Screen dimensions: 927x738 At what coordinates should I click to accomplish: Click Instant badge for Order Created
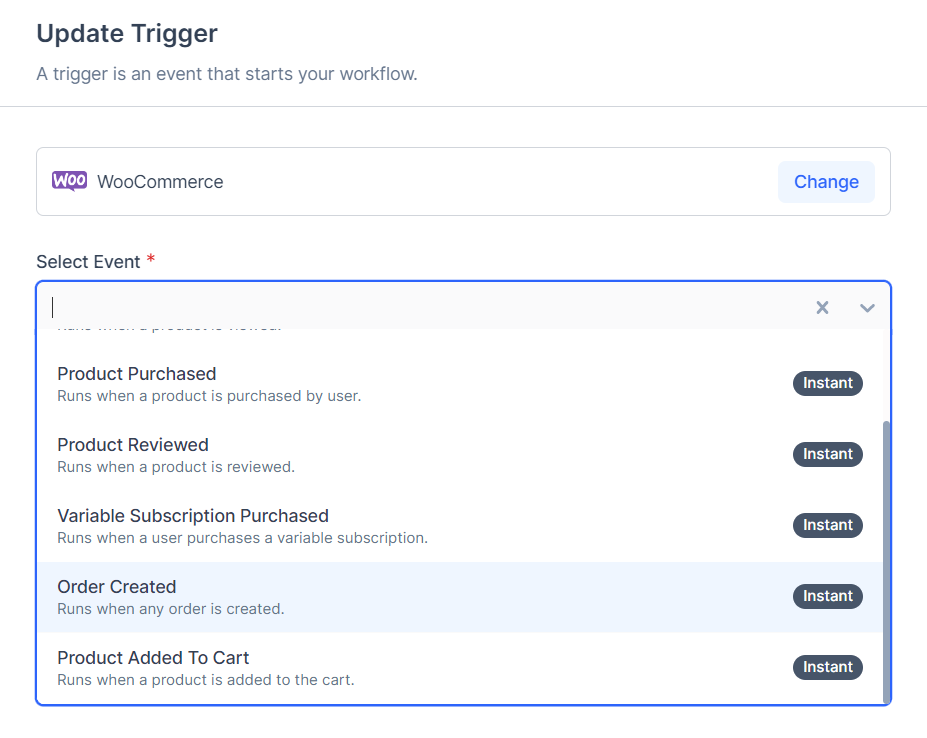[827, 596]
